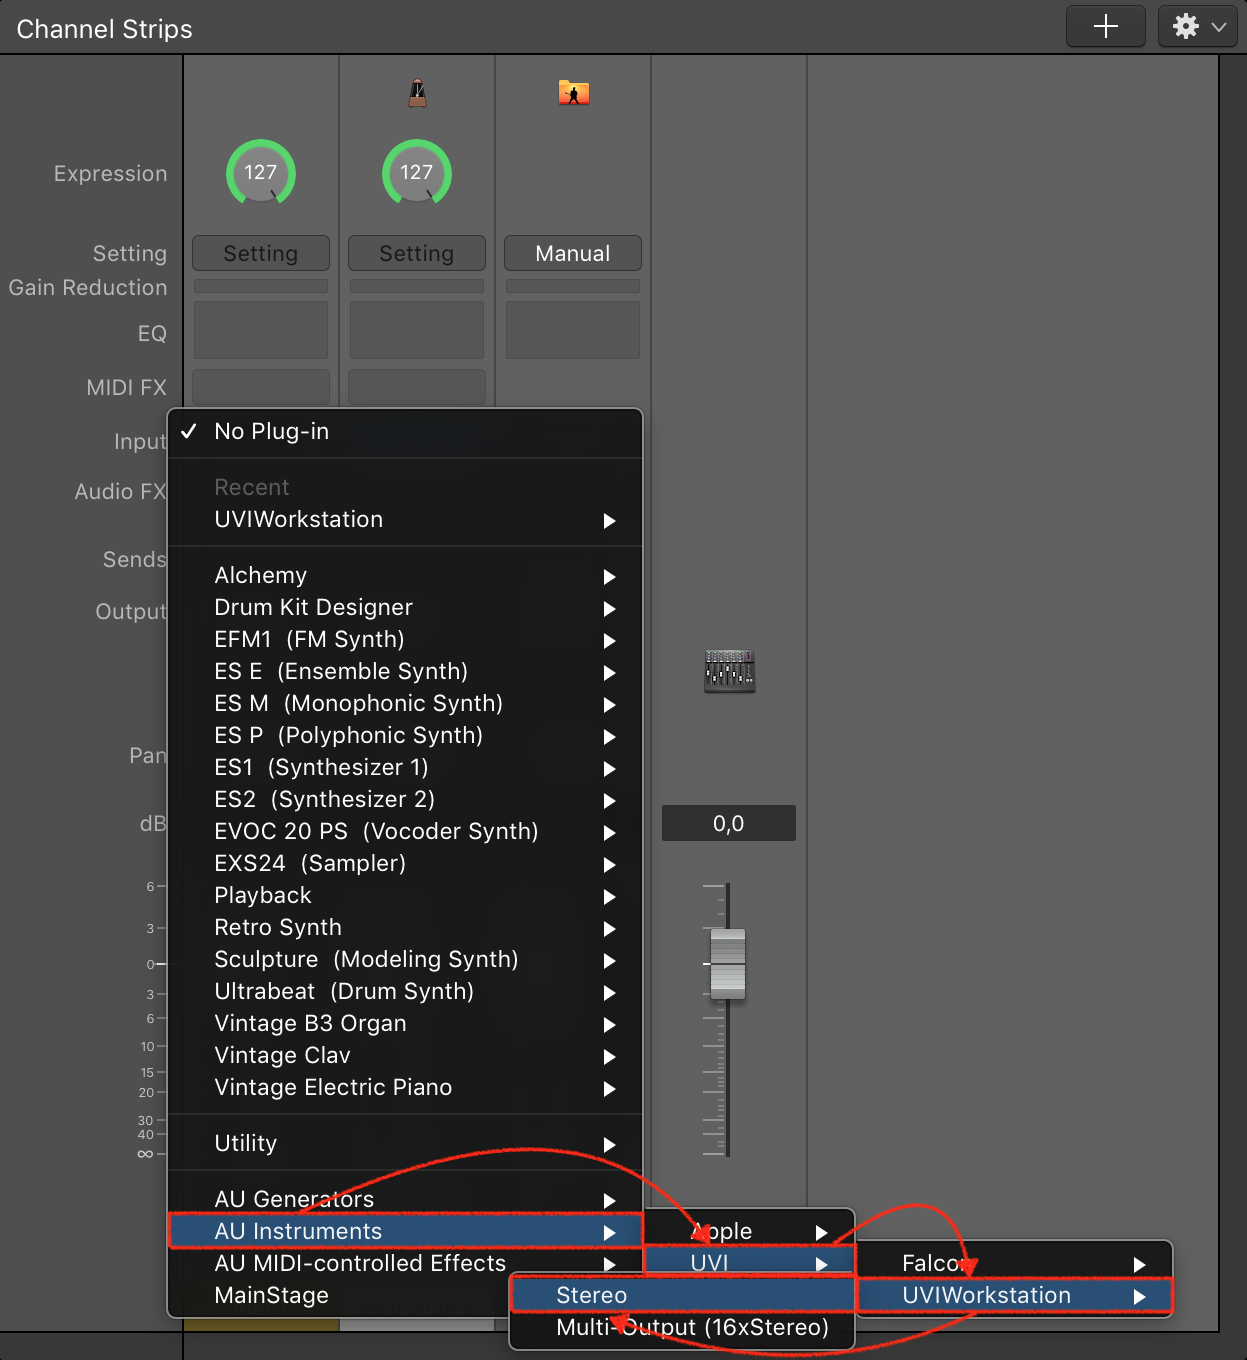This screenshot has width=1247, height=1360.
Task: Expand the Alchemy submenu
Action: click(405, 575)
